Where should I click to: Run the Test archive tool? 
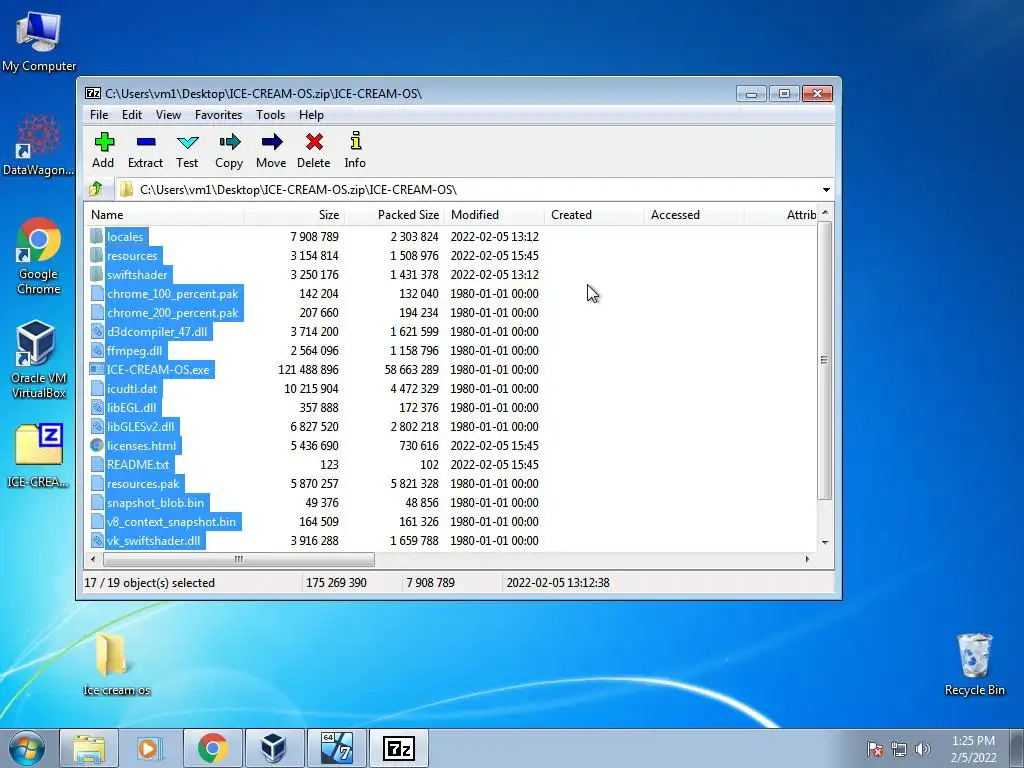(187, 142)
